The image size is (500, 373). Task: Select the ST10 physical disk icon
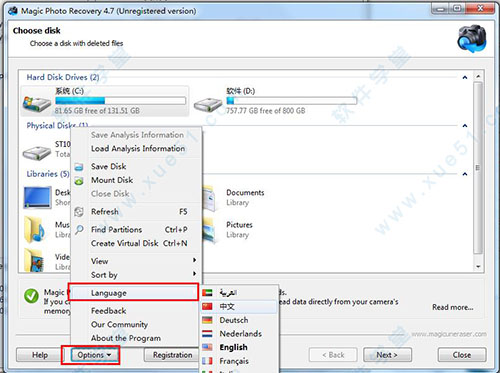point(37,153)
